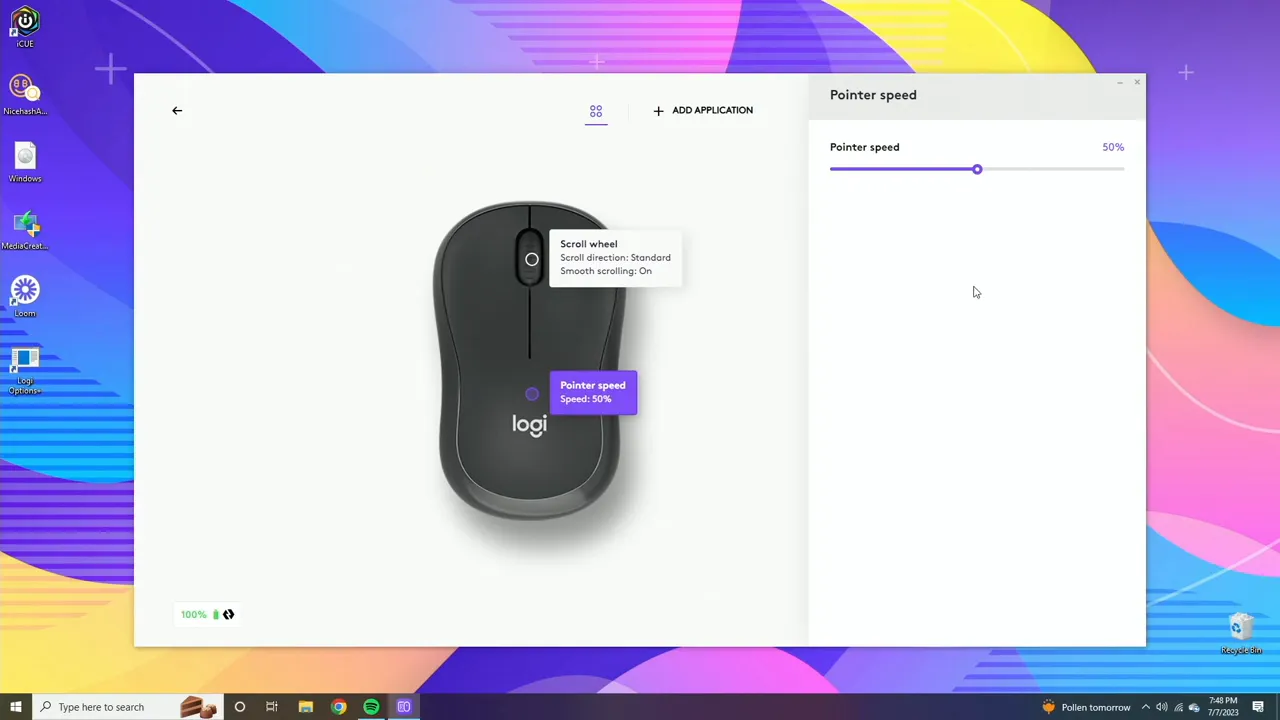This screenshot has width=1280, height=720.
Task: Open the Windows Start menu
Action: click(x=16, y=707)
